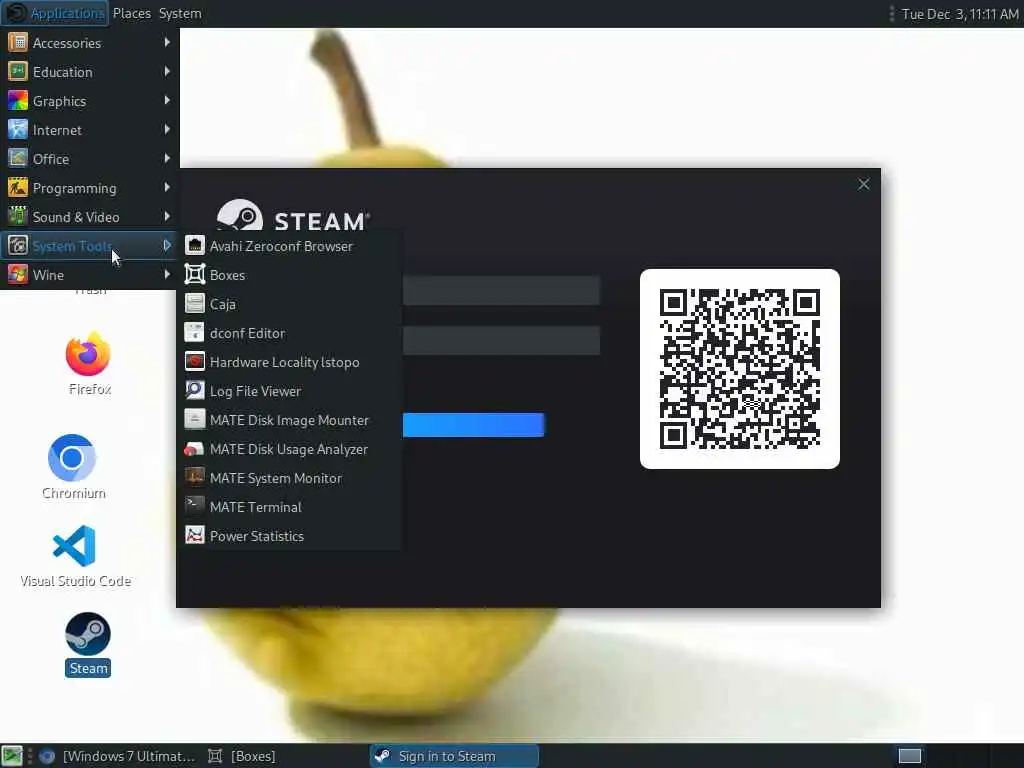The height and width of the screenshot is (768, 1024).
Task: Expand the Graphics submenu arrow
Action: click(167, 101)
